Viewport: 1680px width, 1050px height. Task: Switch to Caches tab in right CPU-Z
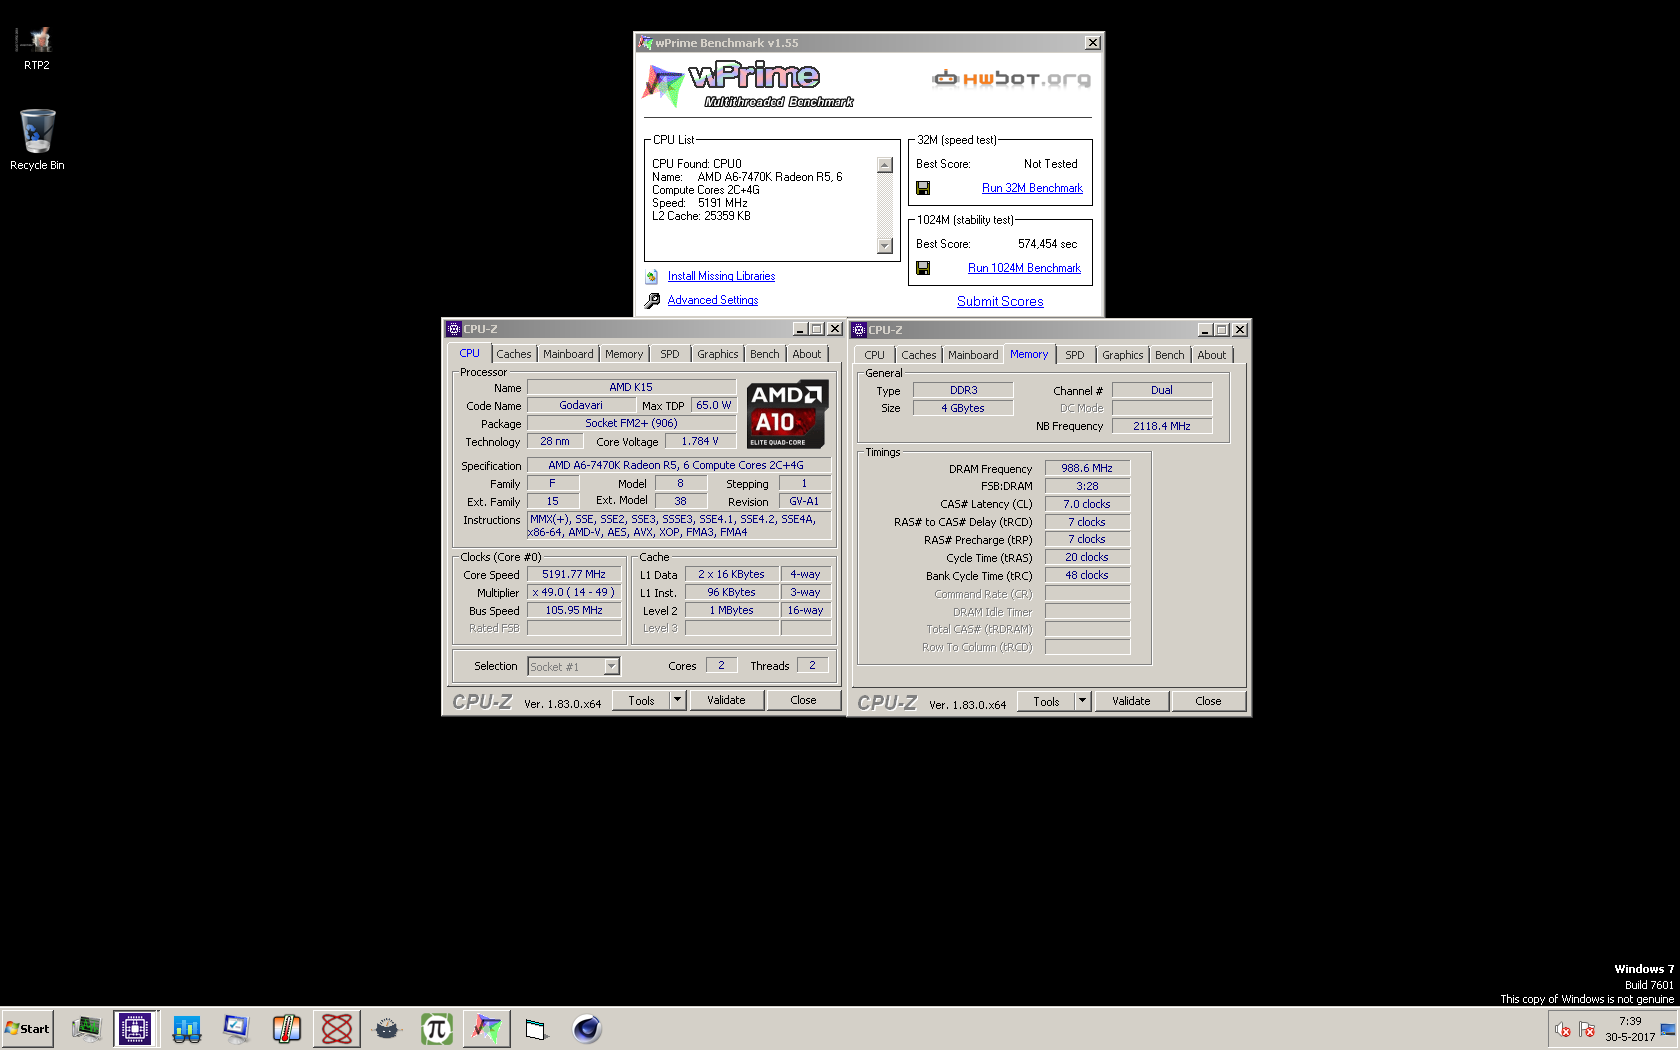pos(919,355)
